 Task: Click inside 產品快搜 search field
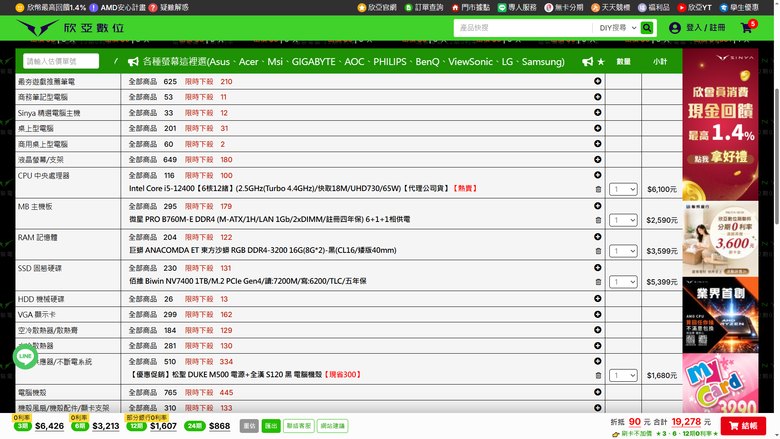[x=523, y=28]
